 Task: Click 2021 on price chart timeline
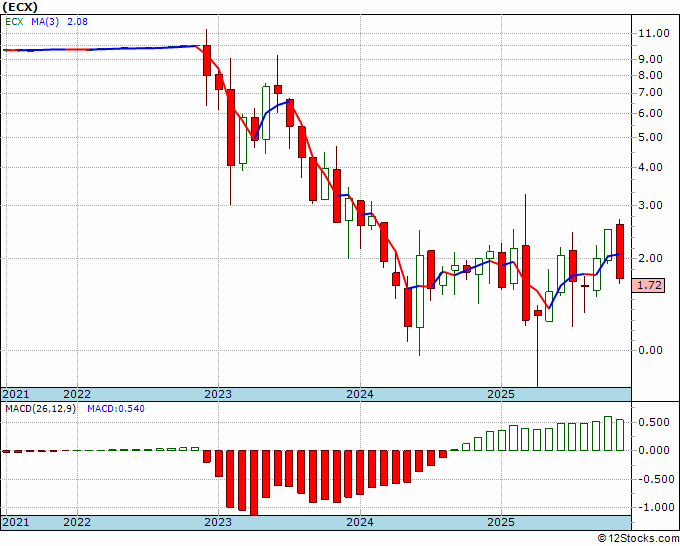16,394
